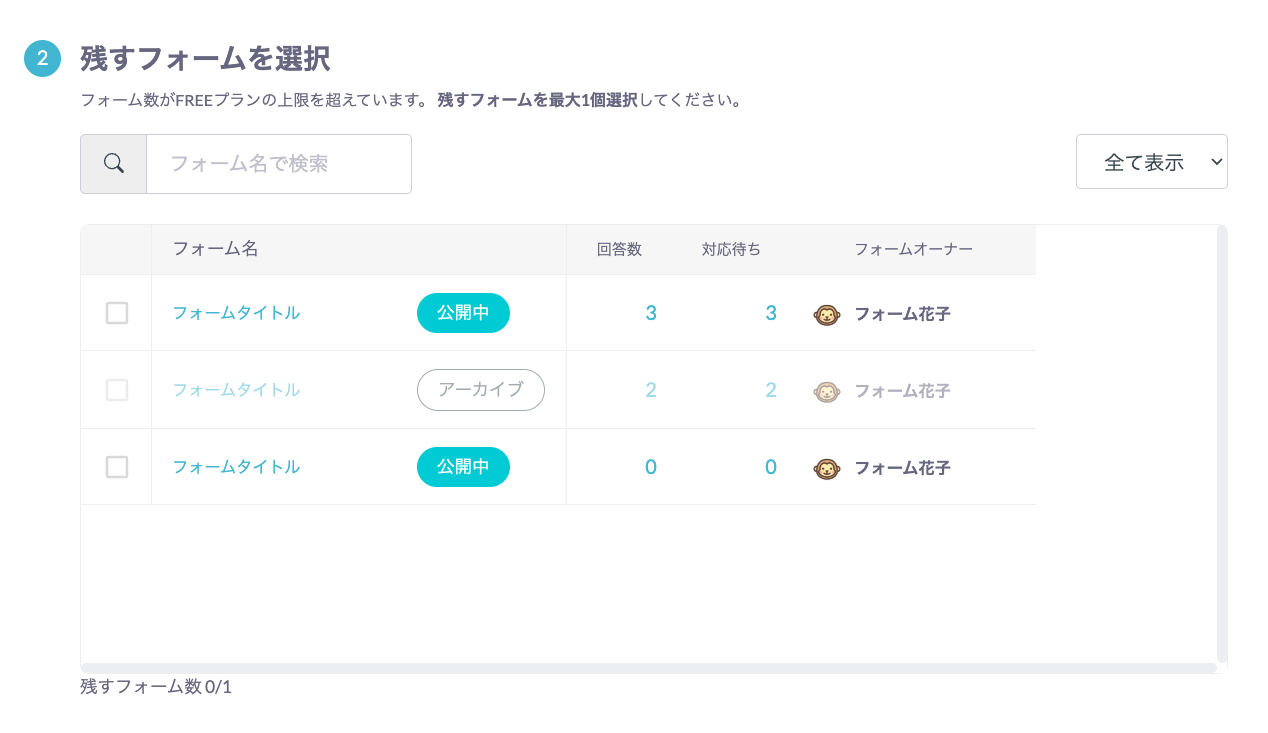
Task: Click the magnifying glass search icon
Action: pyautogui.click(x=114, y=163)
